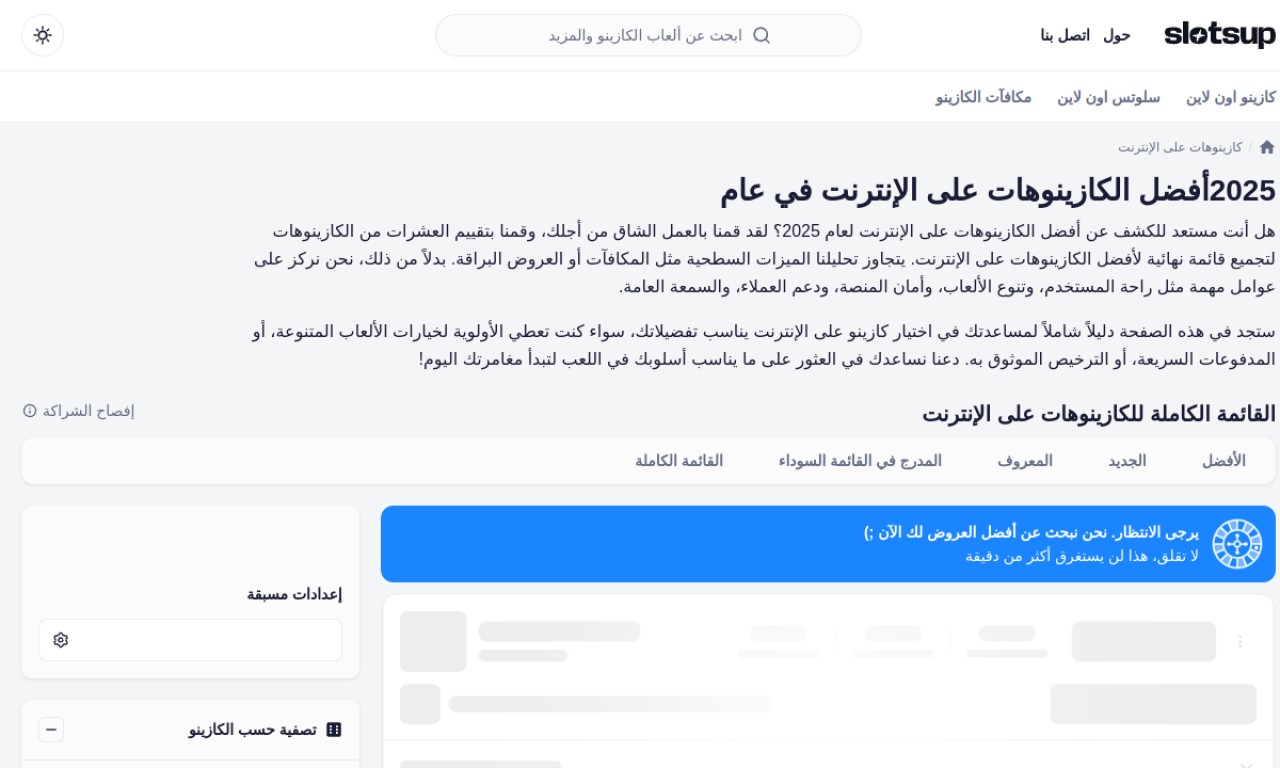Toggle the light/dark theme sun icon
This screenshot has width=1280, height=768.
pos(42,35)
